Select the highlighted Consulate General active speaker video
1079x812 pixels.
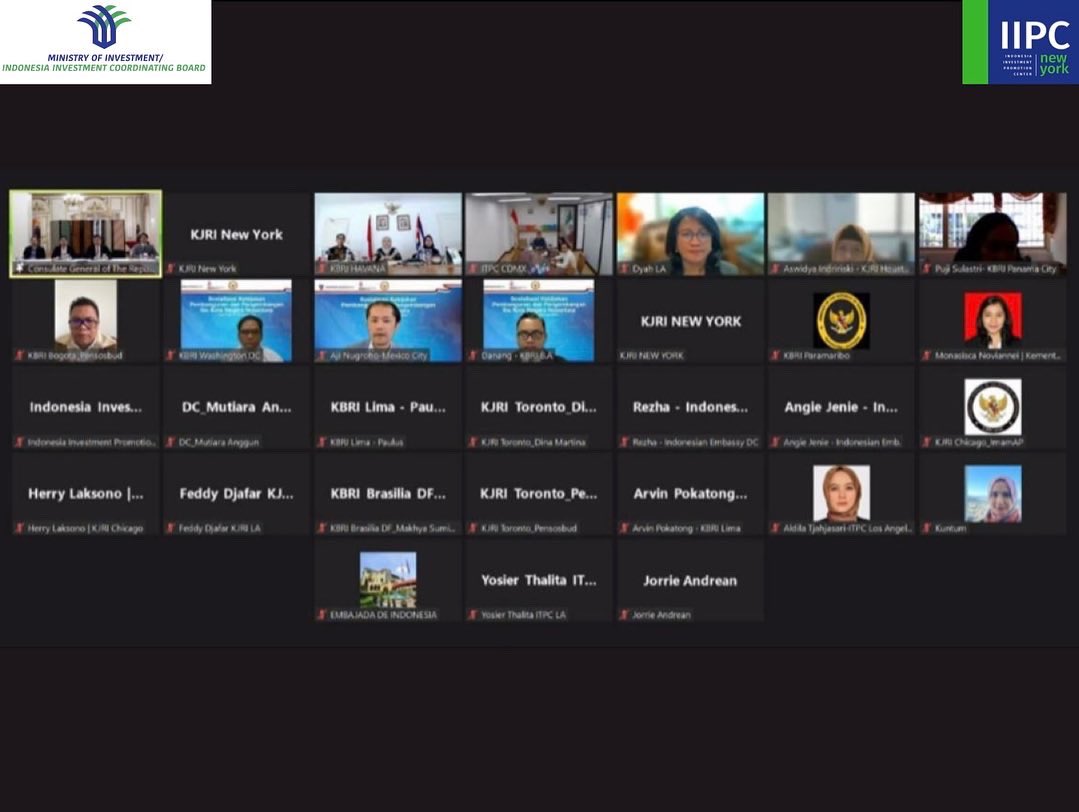pos(86,234)
